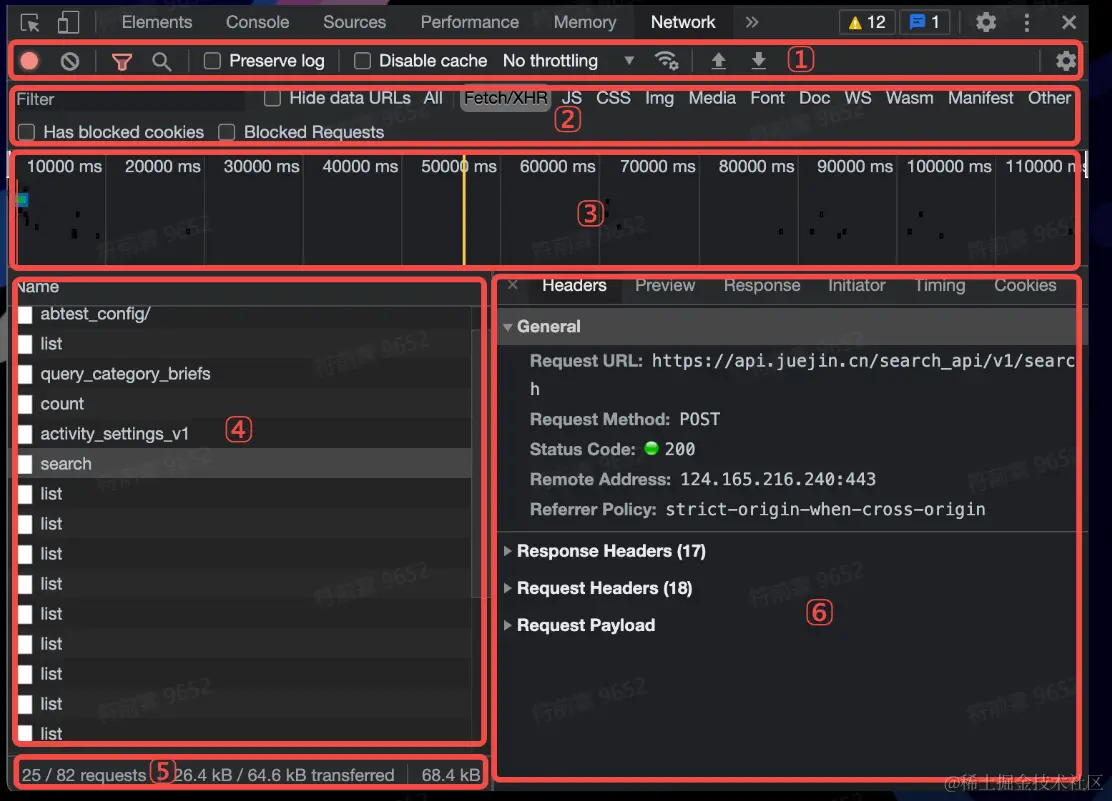Image resolution: width=1112 pixels, height=801 pixels.
Task: Switch to the Console tab
Action: (257, 23)
